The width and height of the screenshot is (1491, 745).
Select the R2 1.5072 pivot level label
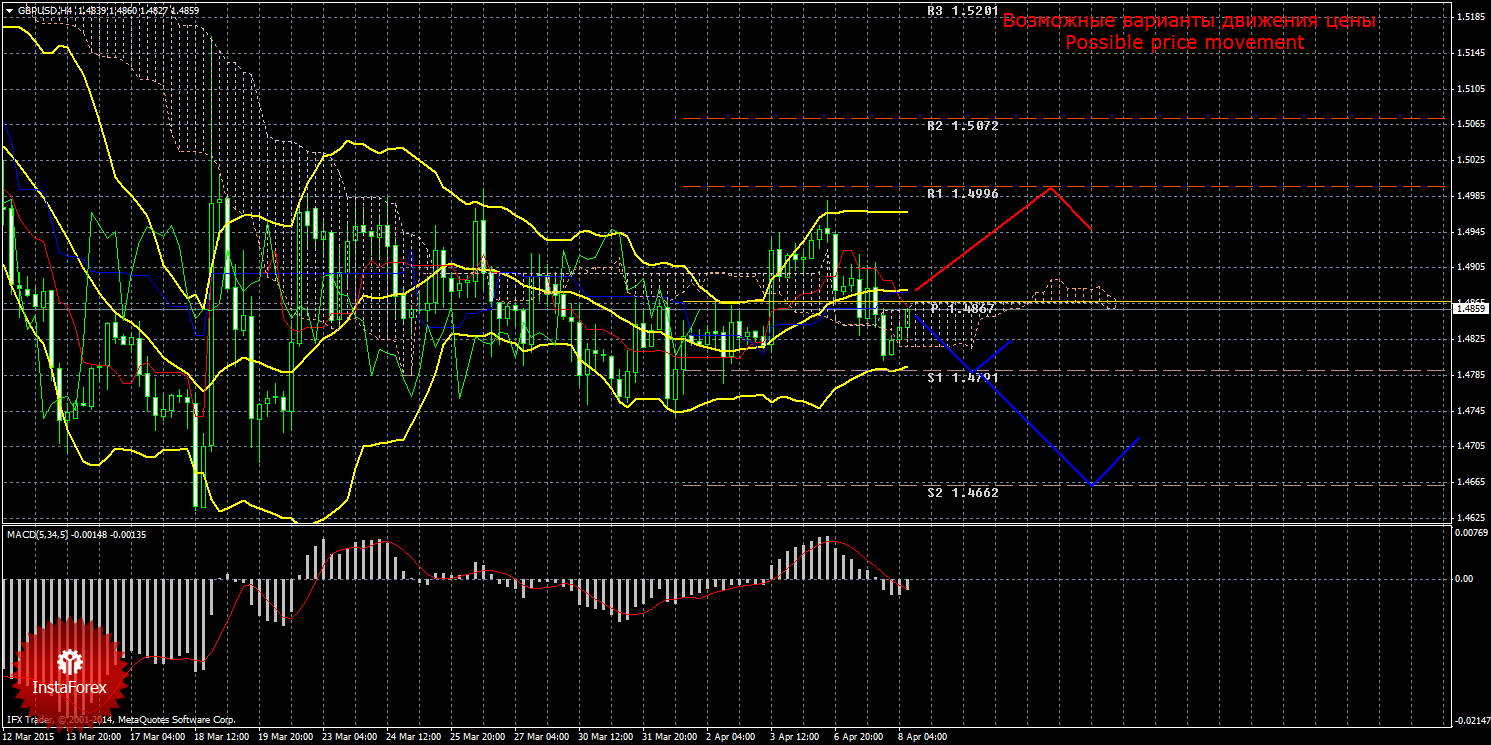tap(962, 126)
